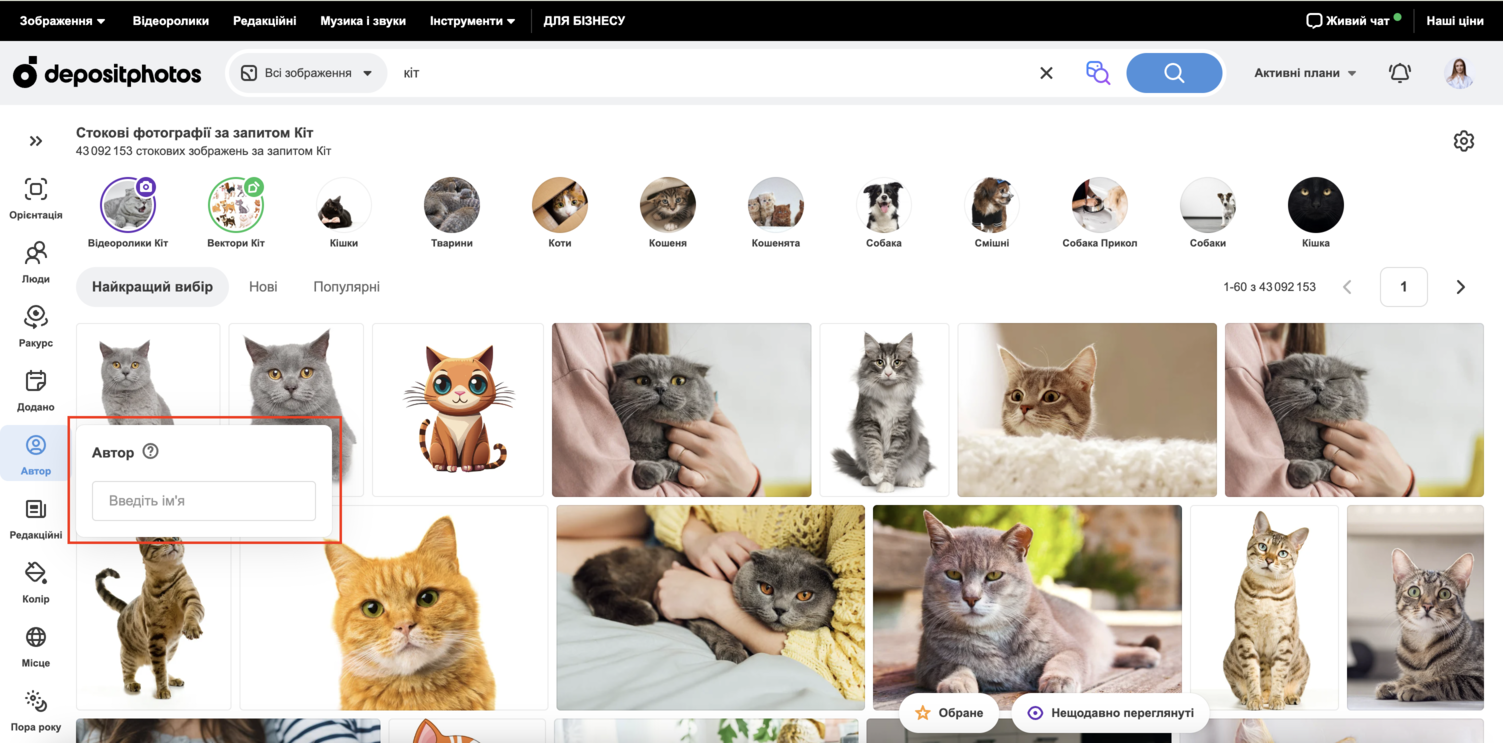Open Коти related category
This screenshot has width=1503, height=743.
[x=560, y=213]
